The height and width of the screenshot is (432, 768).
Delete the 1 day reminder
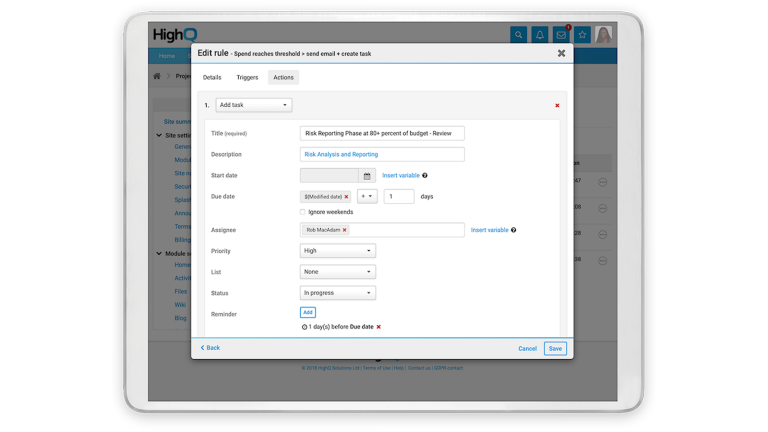[x=379, y=327]
